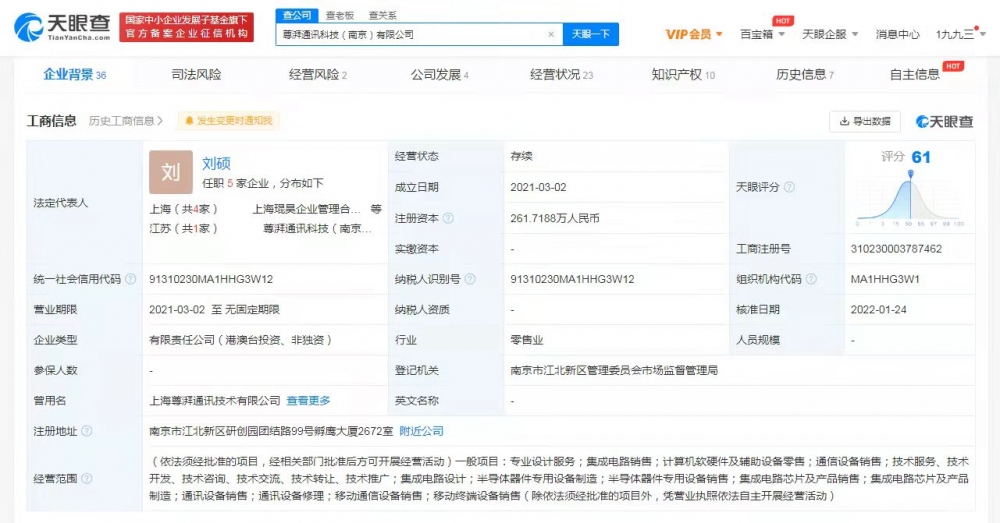Open the VIP会员 dropdown menu

tap(694, 34)
